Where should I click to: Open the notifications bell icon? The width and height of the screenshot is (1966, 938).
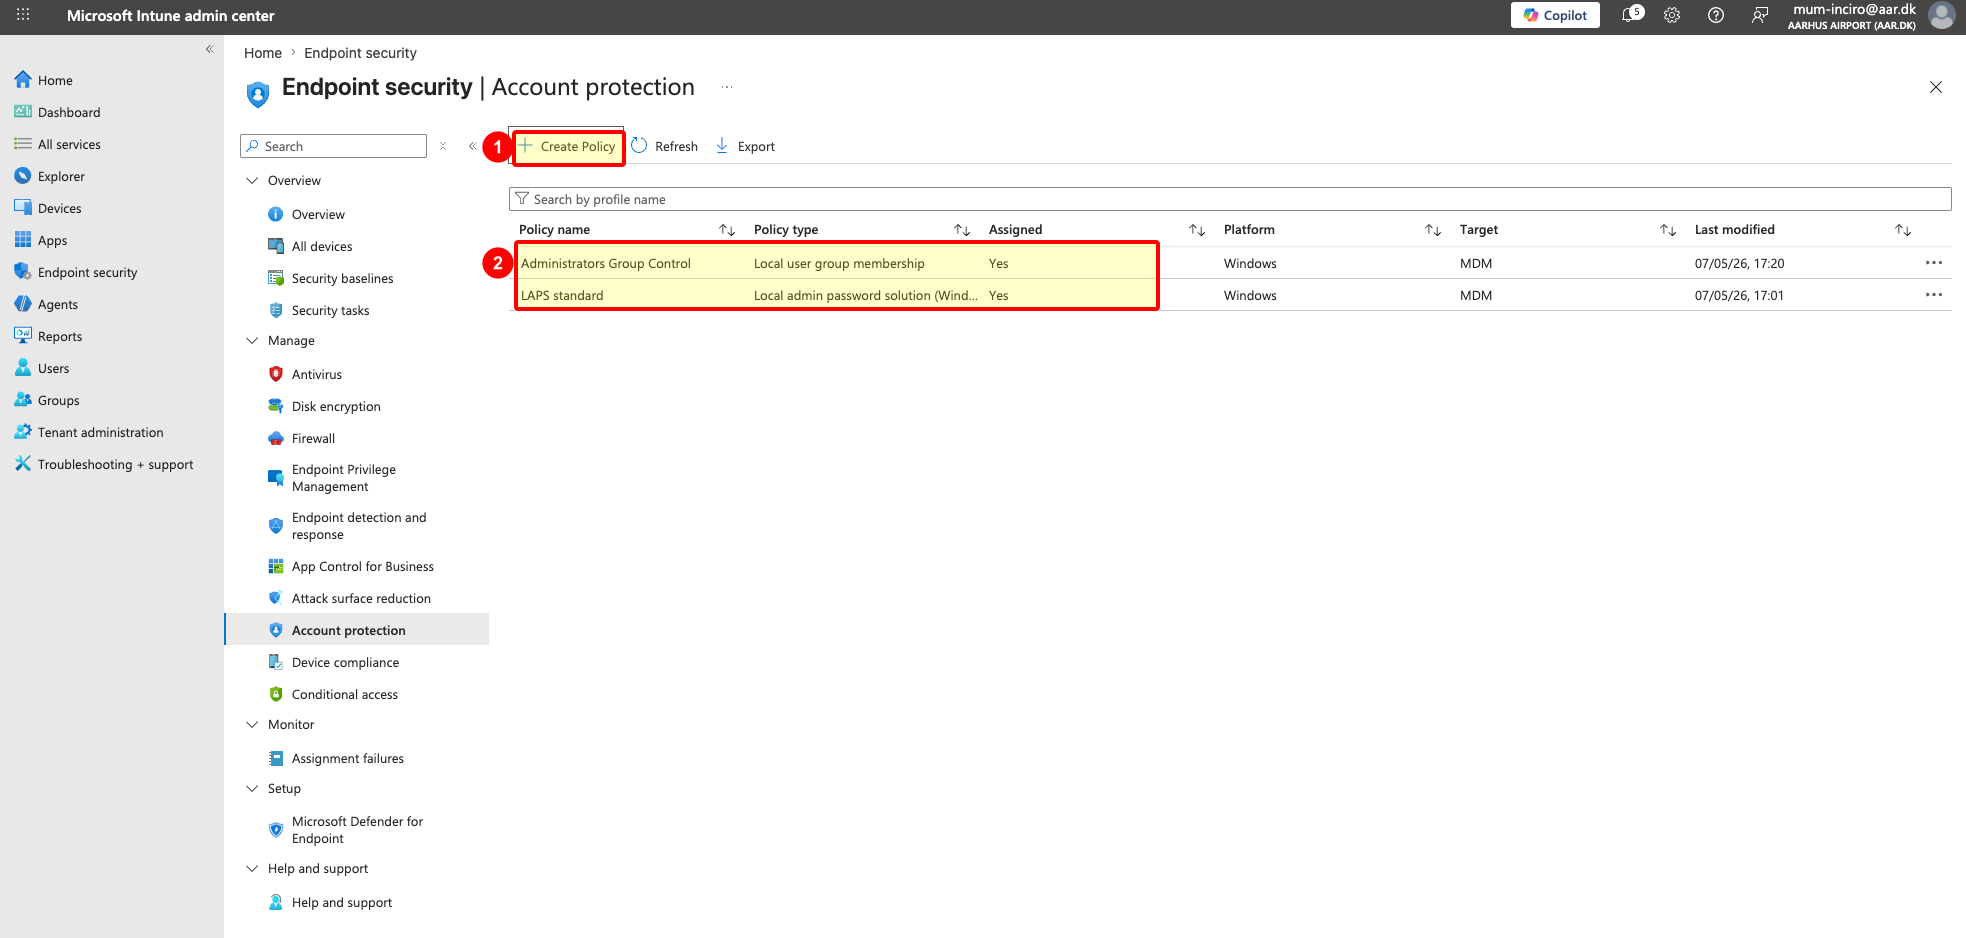pyautogui.click(x=1631, y=15)
